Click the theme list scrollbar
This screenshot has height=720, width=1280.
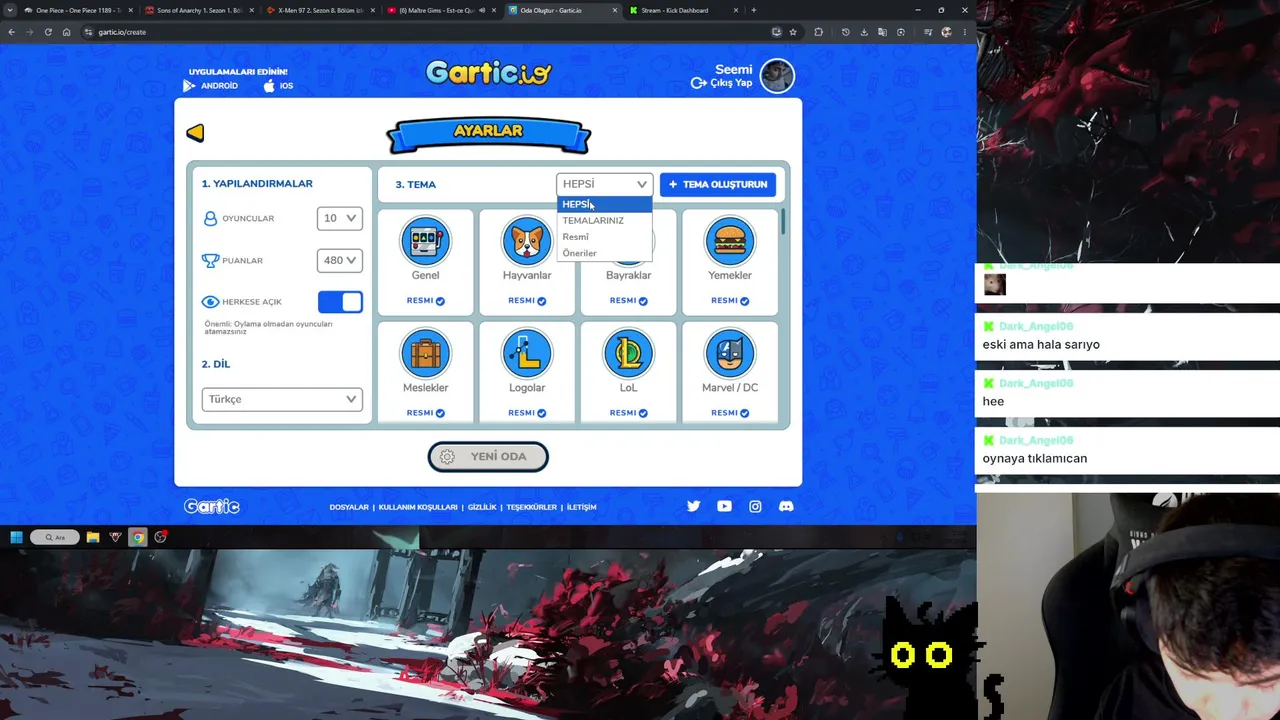pos(783,222)
